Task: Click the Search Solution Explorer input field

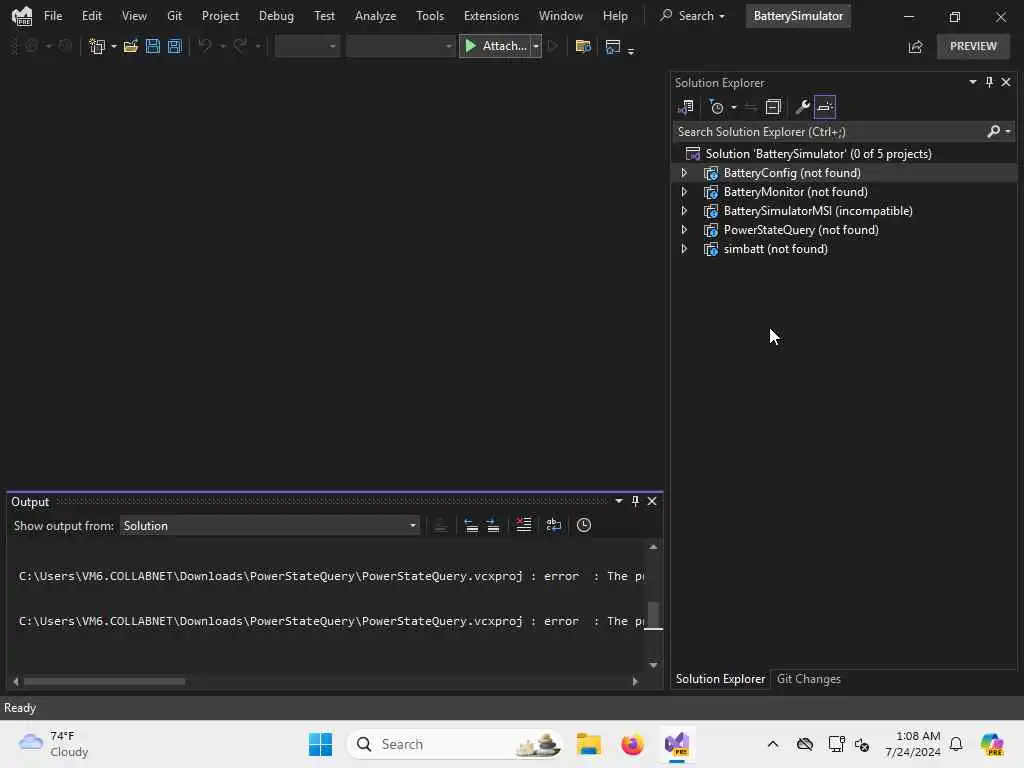Action: [x=829, y=131]
